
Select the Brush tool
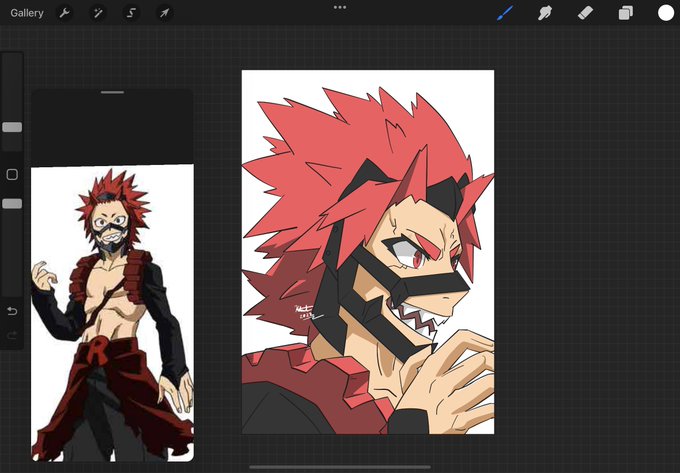[504, 13]
